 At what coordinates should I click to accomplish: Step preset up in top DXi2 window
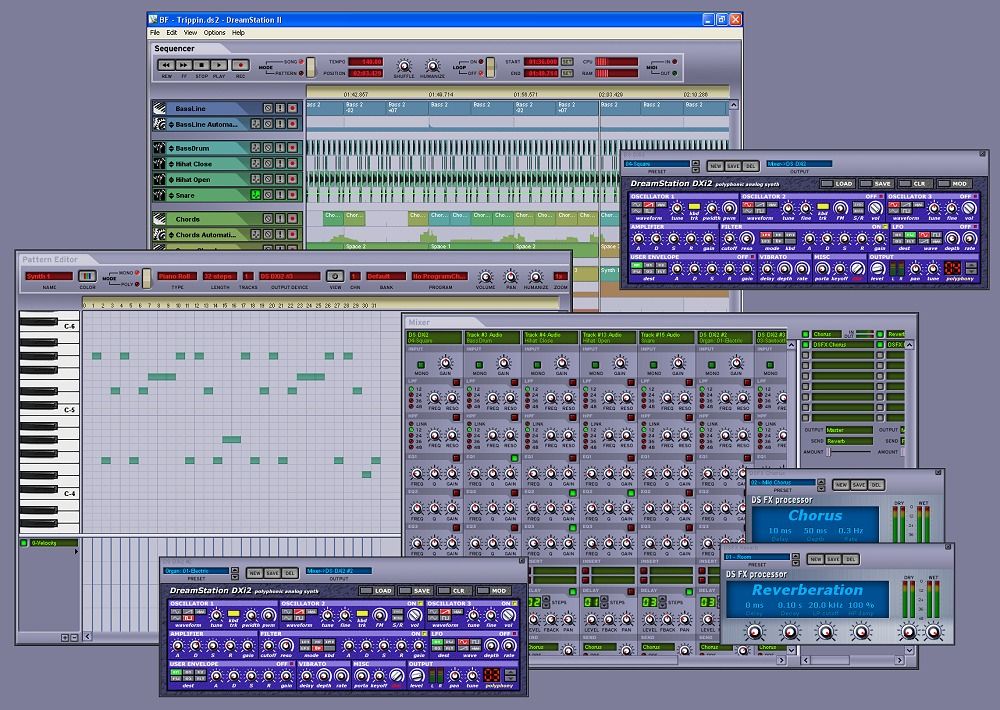click(696, 163)
